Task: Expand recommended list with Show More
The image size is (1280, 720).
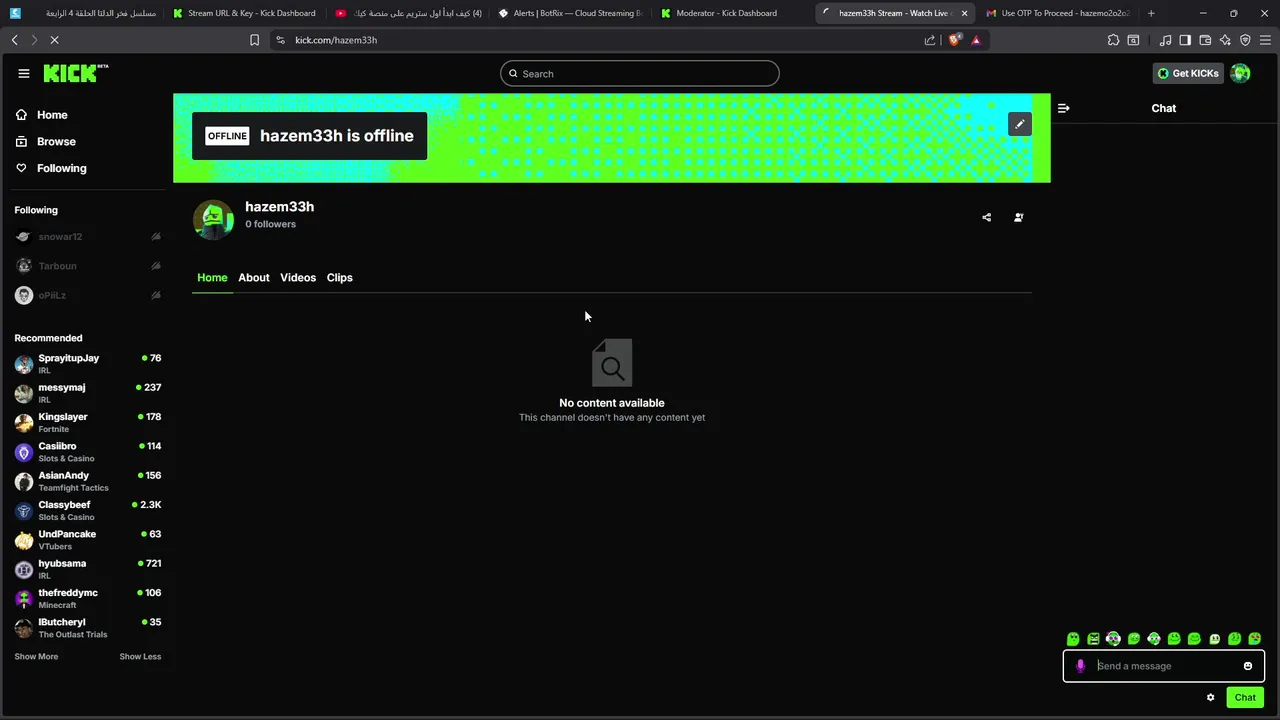Action: pyautogui.click(x=36, y=657)
